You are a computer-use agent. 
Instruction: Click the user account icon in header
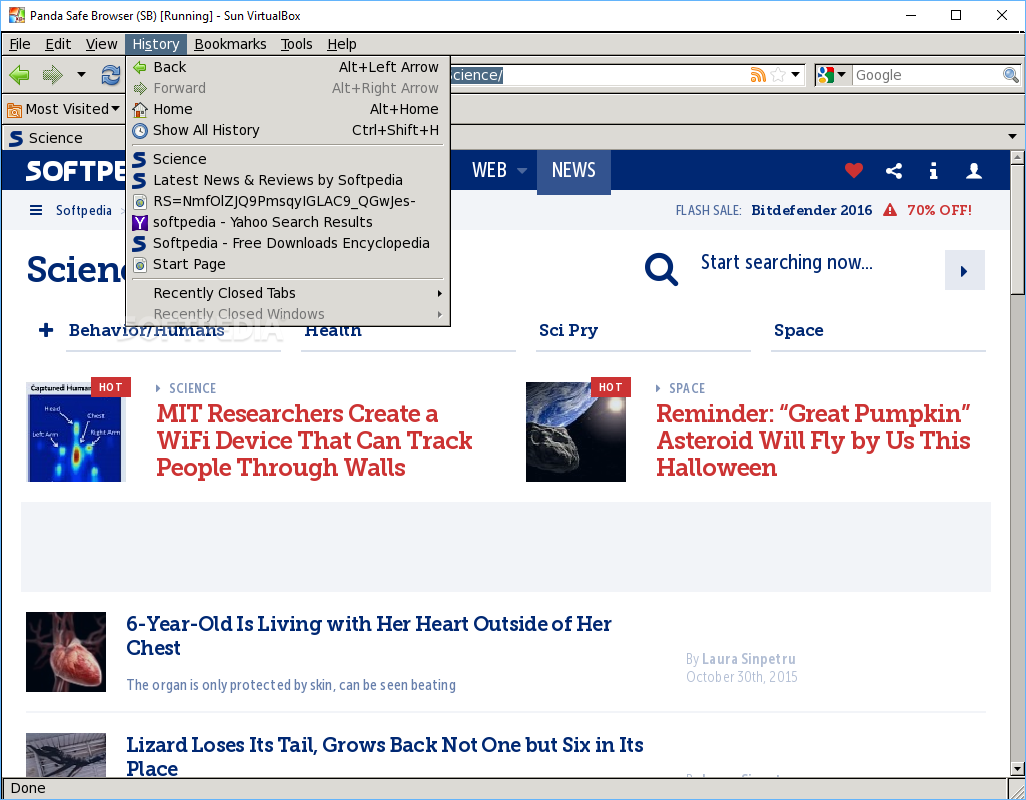click(974, 171)
